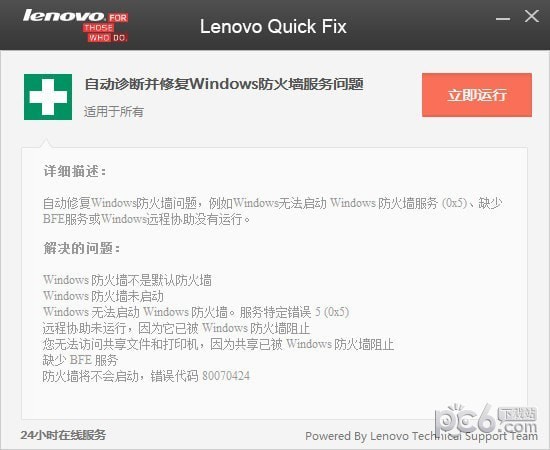The height and width of the screenshot is (450, 550).
Task: Select the line 缺少 BFE 服务
Action: tap(80, 360)
